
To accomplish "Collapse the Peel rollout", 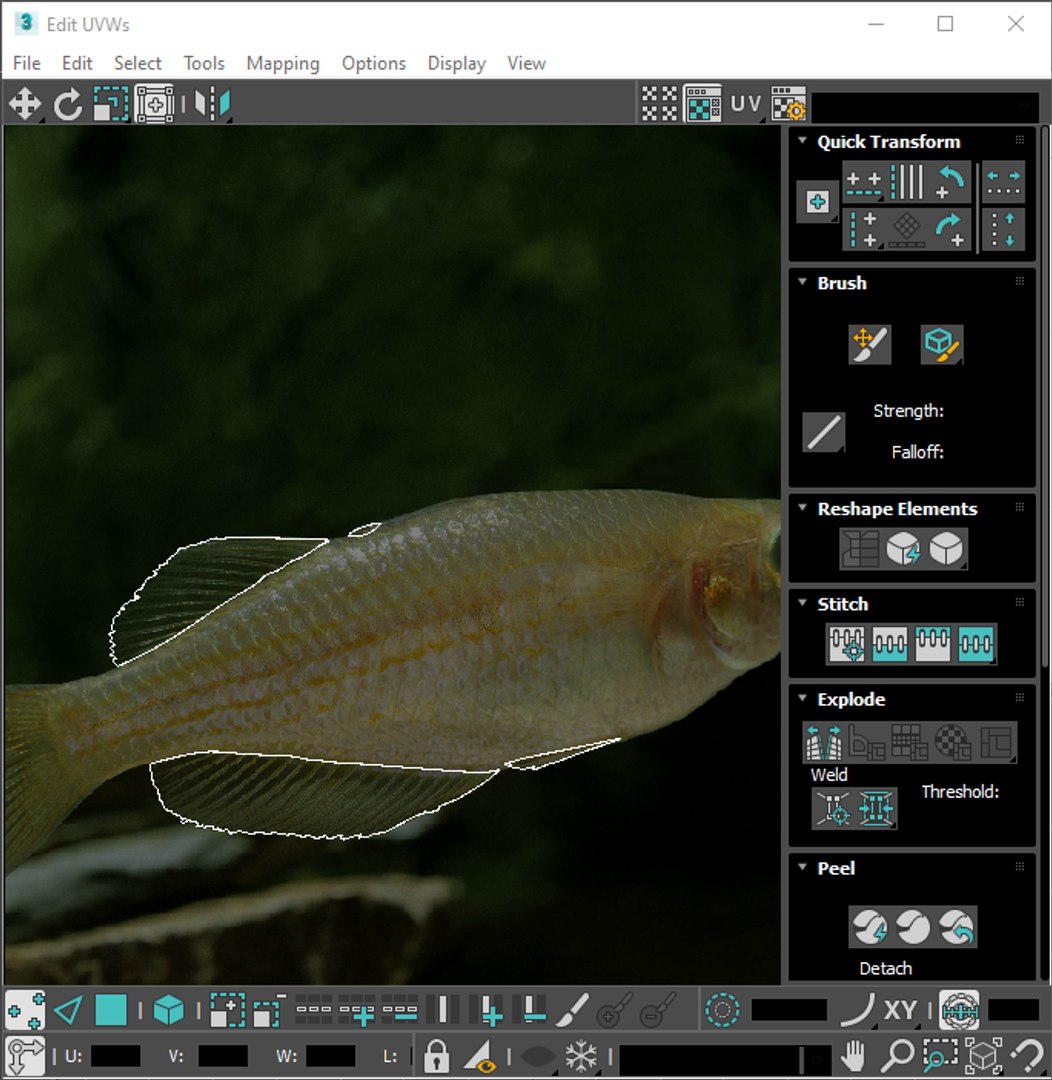I will click(802, 867).
